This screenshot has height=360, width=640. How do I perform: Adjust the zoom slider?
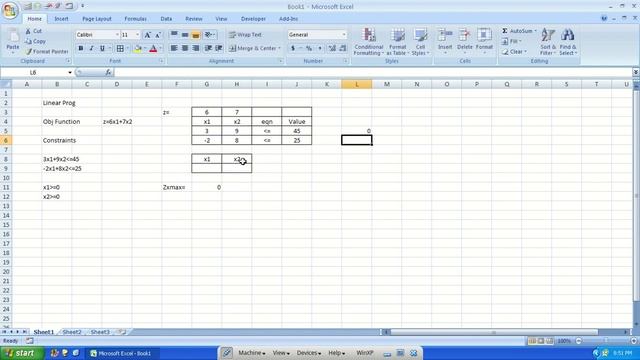coord(606,341)
